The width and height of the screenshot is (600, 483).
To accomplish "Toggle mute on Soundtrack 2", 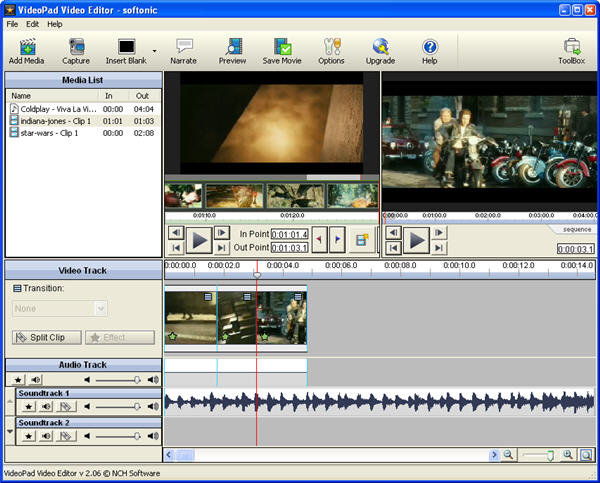I will (48, 436).
